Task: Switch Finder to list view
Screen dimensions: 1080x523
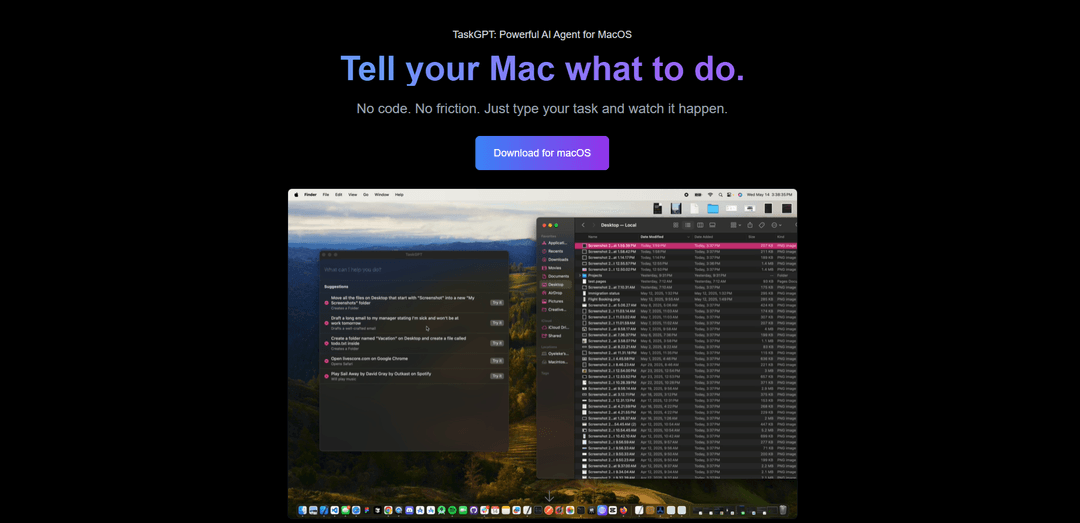Action: point(688,225)
